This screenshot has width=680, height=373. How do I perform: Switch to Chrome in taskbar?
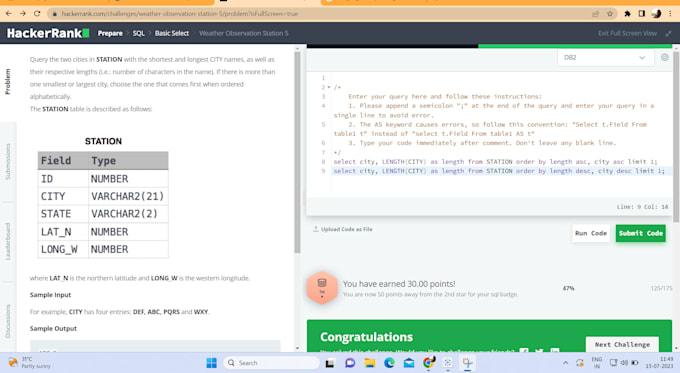point(429,363)
